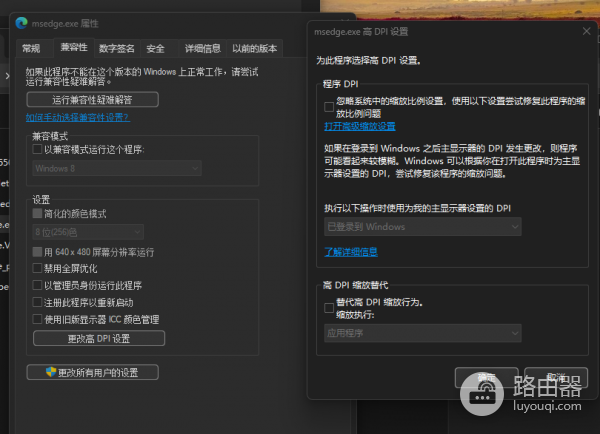Toggle 简化的颜色模式 checkbox
Viewport: 600px width, 434px height.
point(37,213)
